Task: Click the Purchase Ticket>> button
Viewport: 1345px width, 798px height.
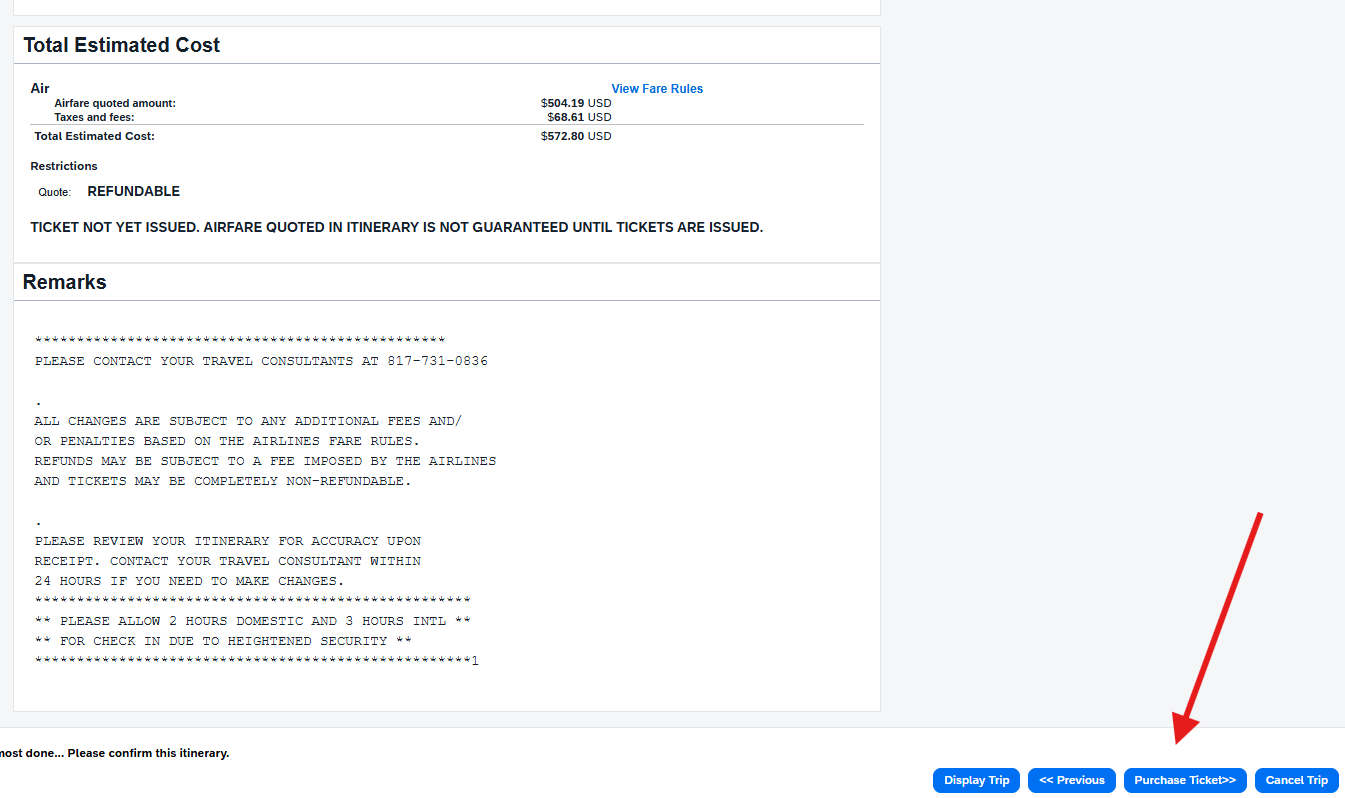Action: pyautogui.click(x=1185, y=780)
